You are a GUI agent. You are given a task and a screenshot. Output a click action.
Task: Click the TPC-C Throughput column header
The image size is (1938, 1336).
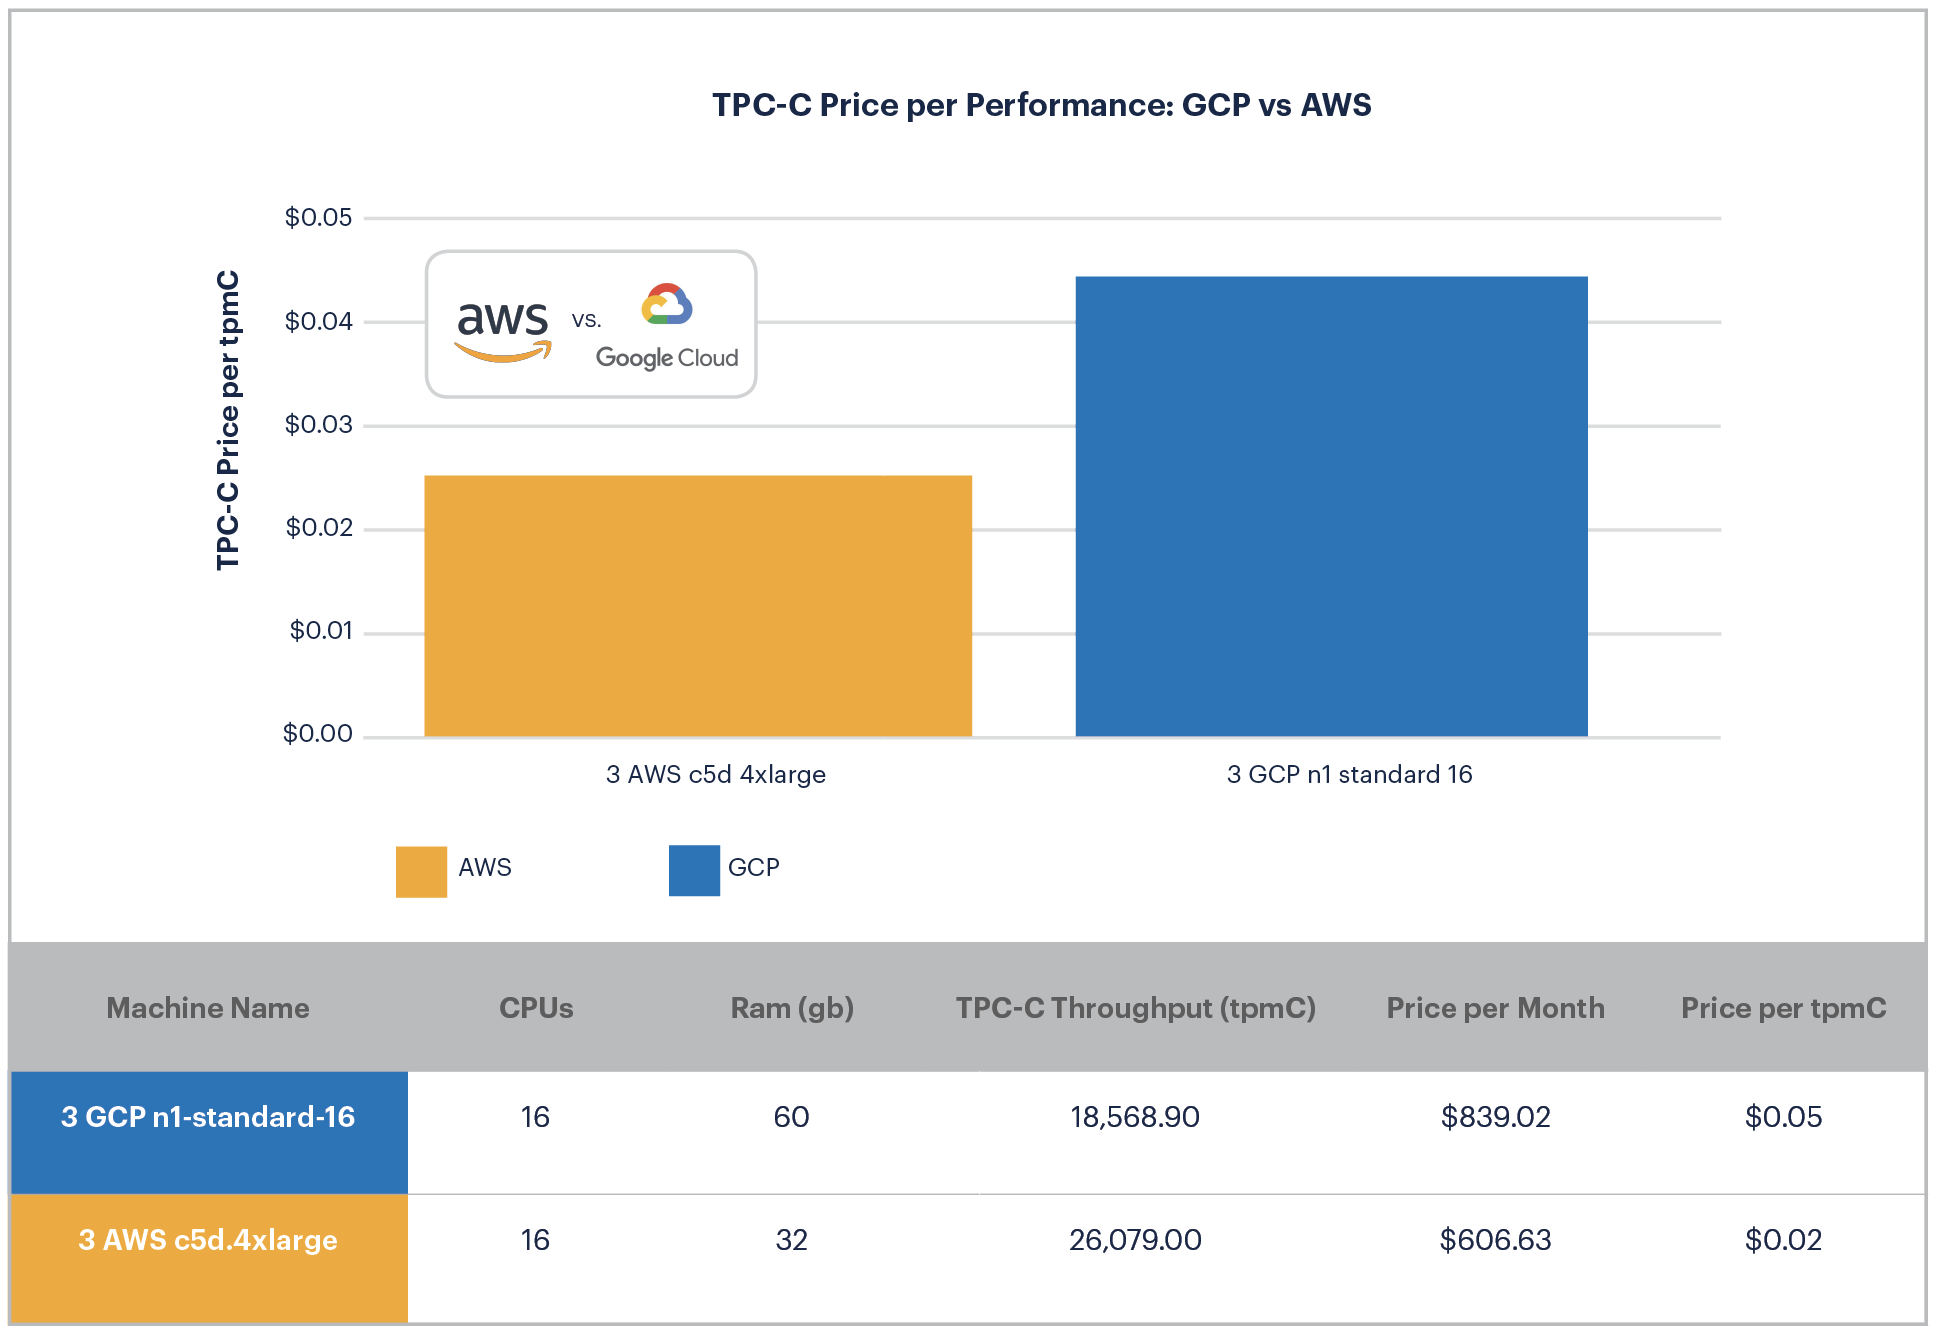(x=1135, y=1008)
